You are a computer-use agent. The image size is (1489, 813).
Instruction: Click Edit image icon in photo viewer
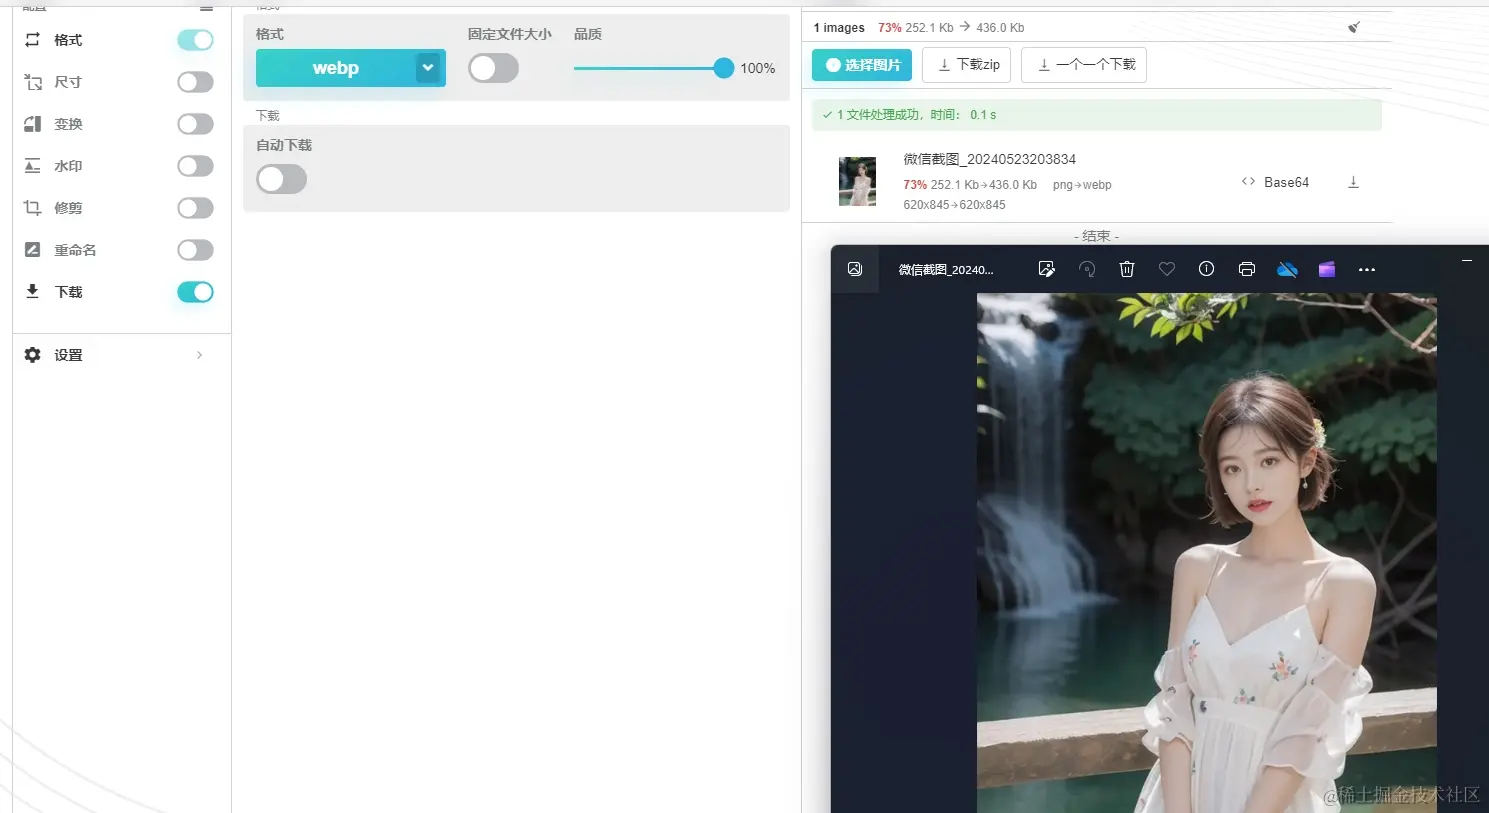click(1047, 269)
